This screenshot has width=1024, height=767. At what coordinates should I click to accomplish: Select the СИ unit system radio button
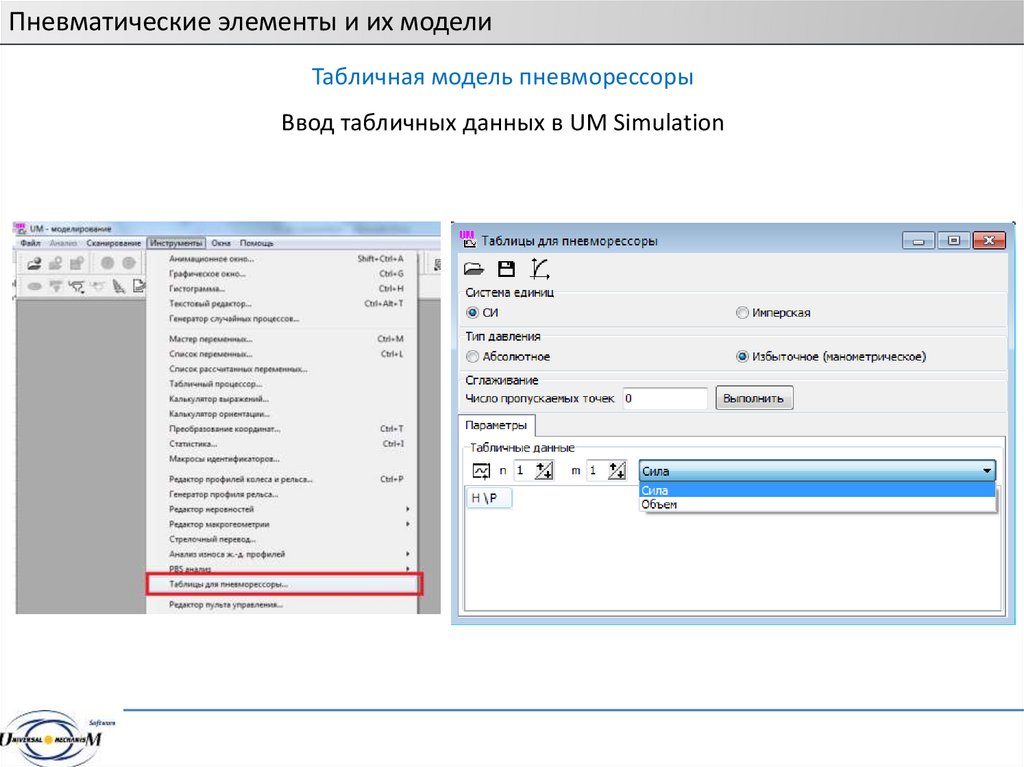click(x=473, y=313)
